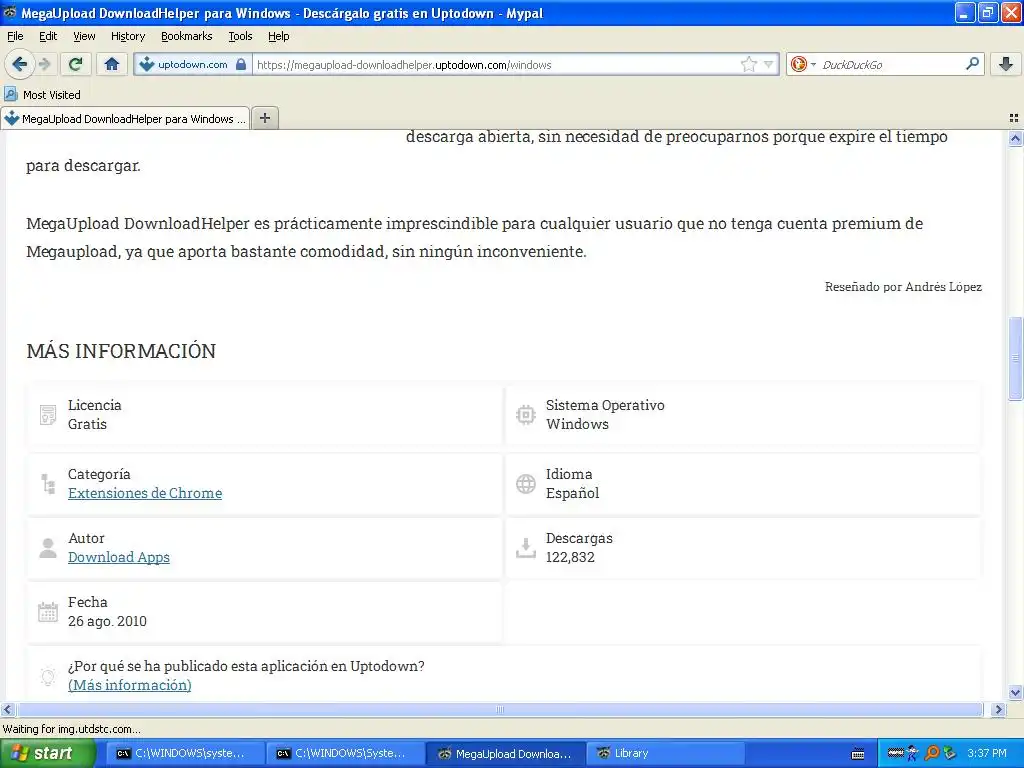Screen dimensions: 1024x768
Task: Open the (Más información) link
Action: click(130, 685)
